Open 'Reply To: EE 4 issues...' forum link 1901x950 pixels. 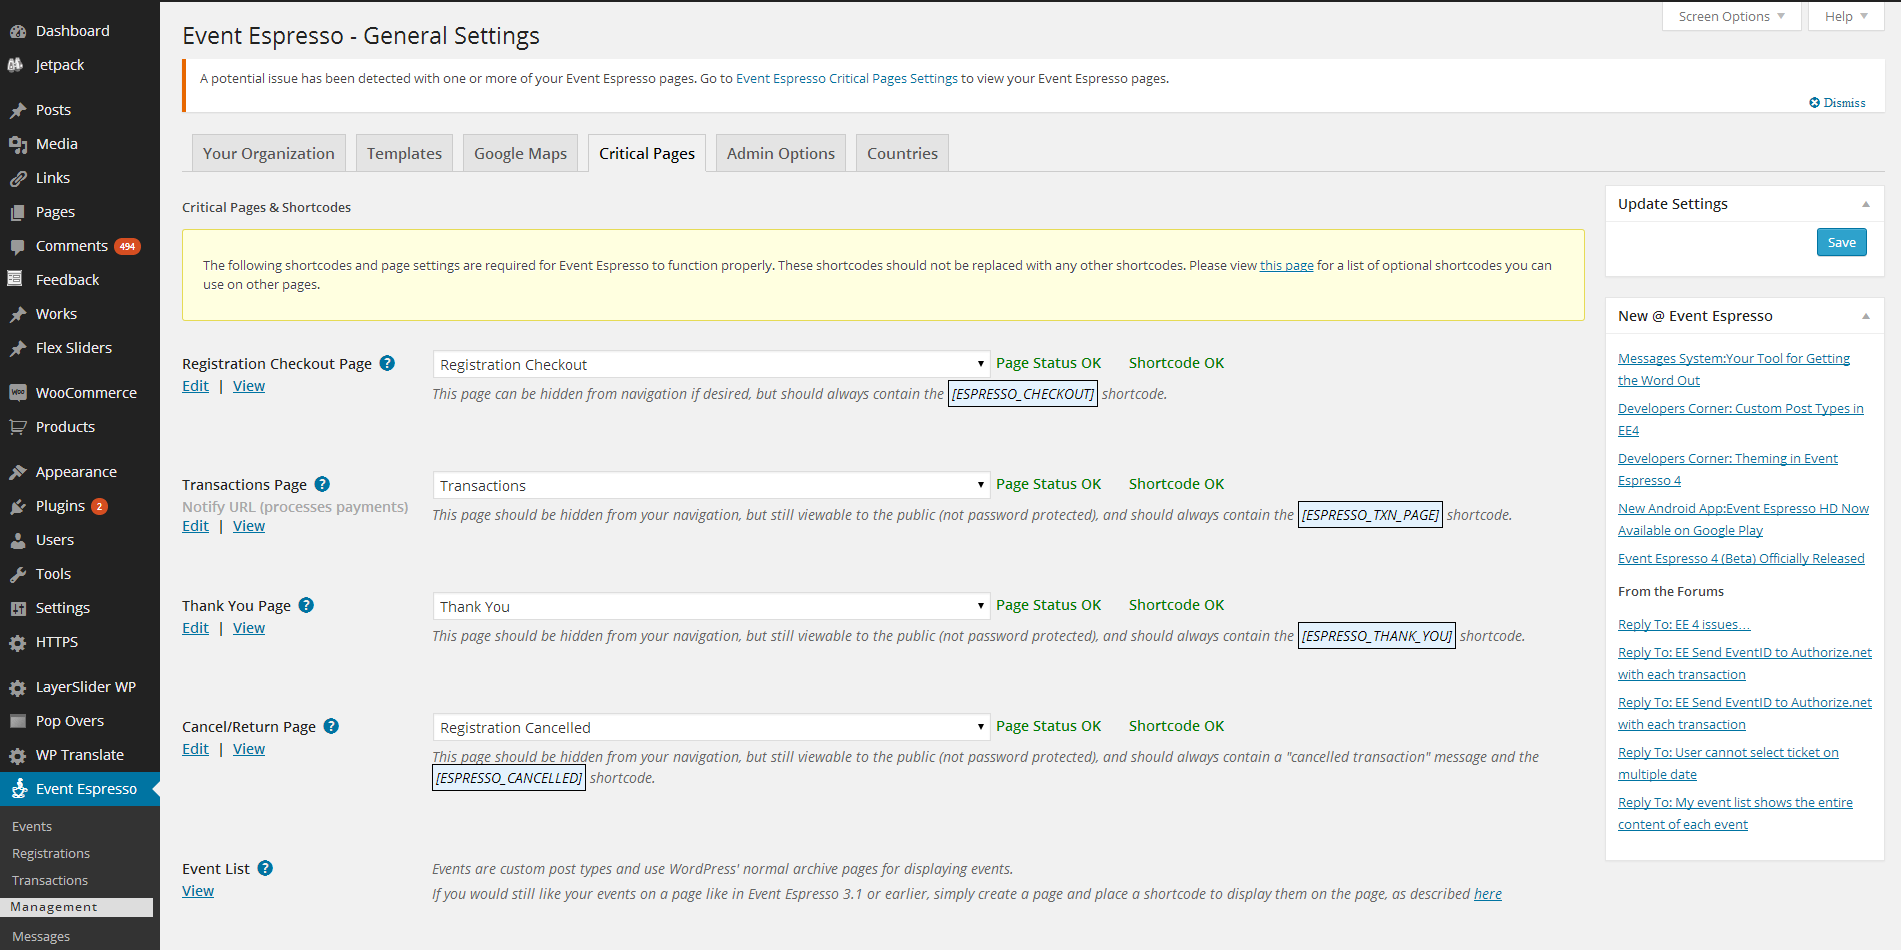tap(1684, 625)
